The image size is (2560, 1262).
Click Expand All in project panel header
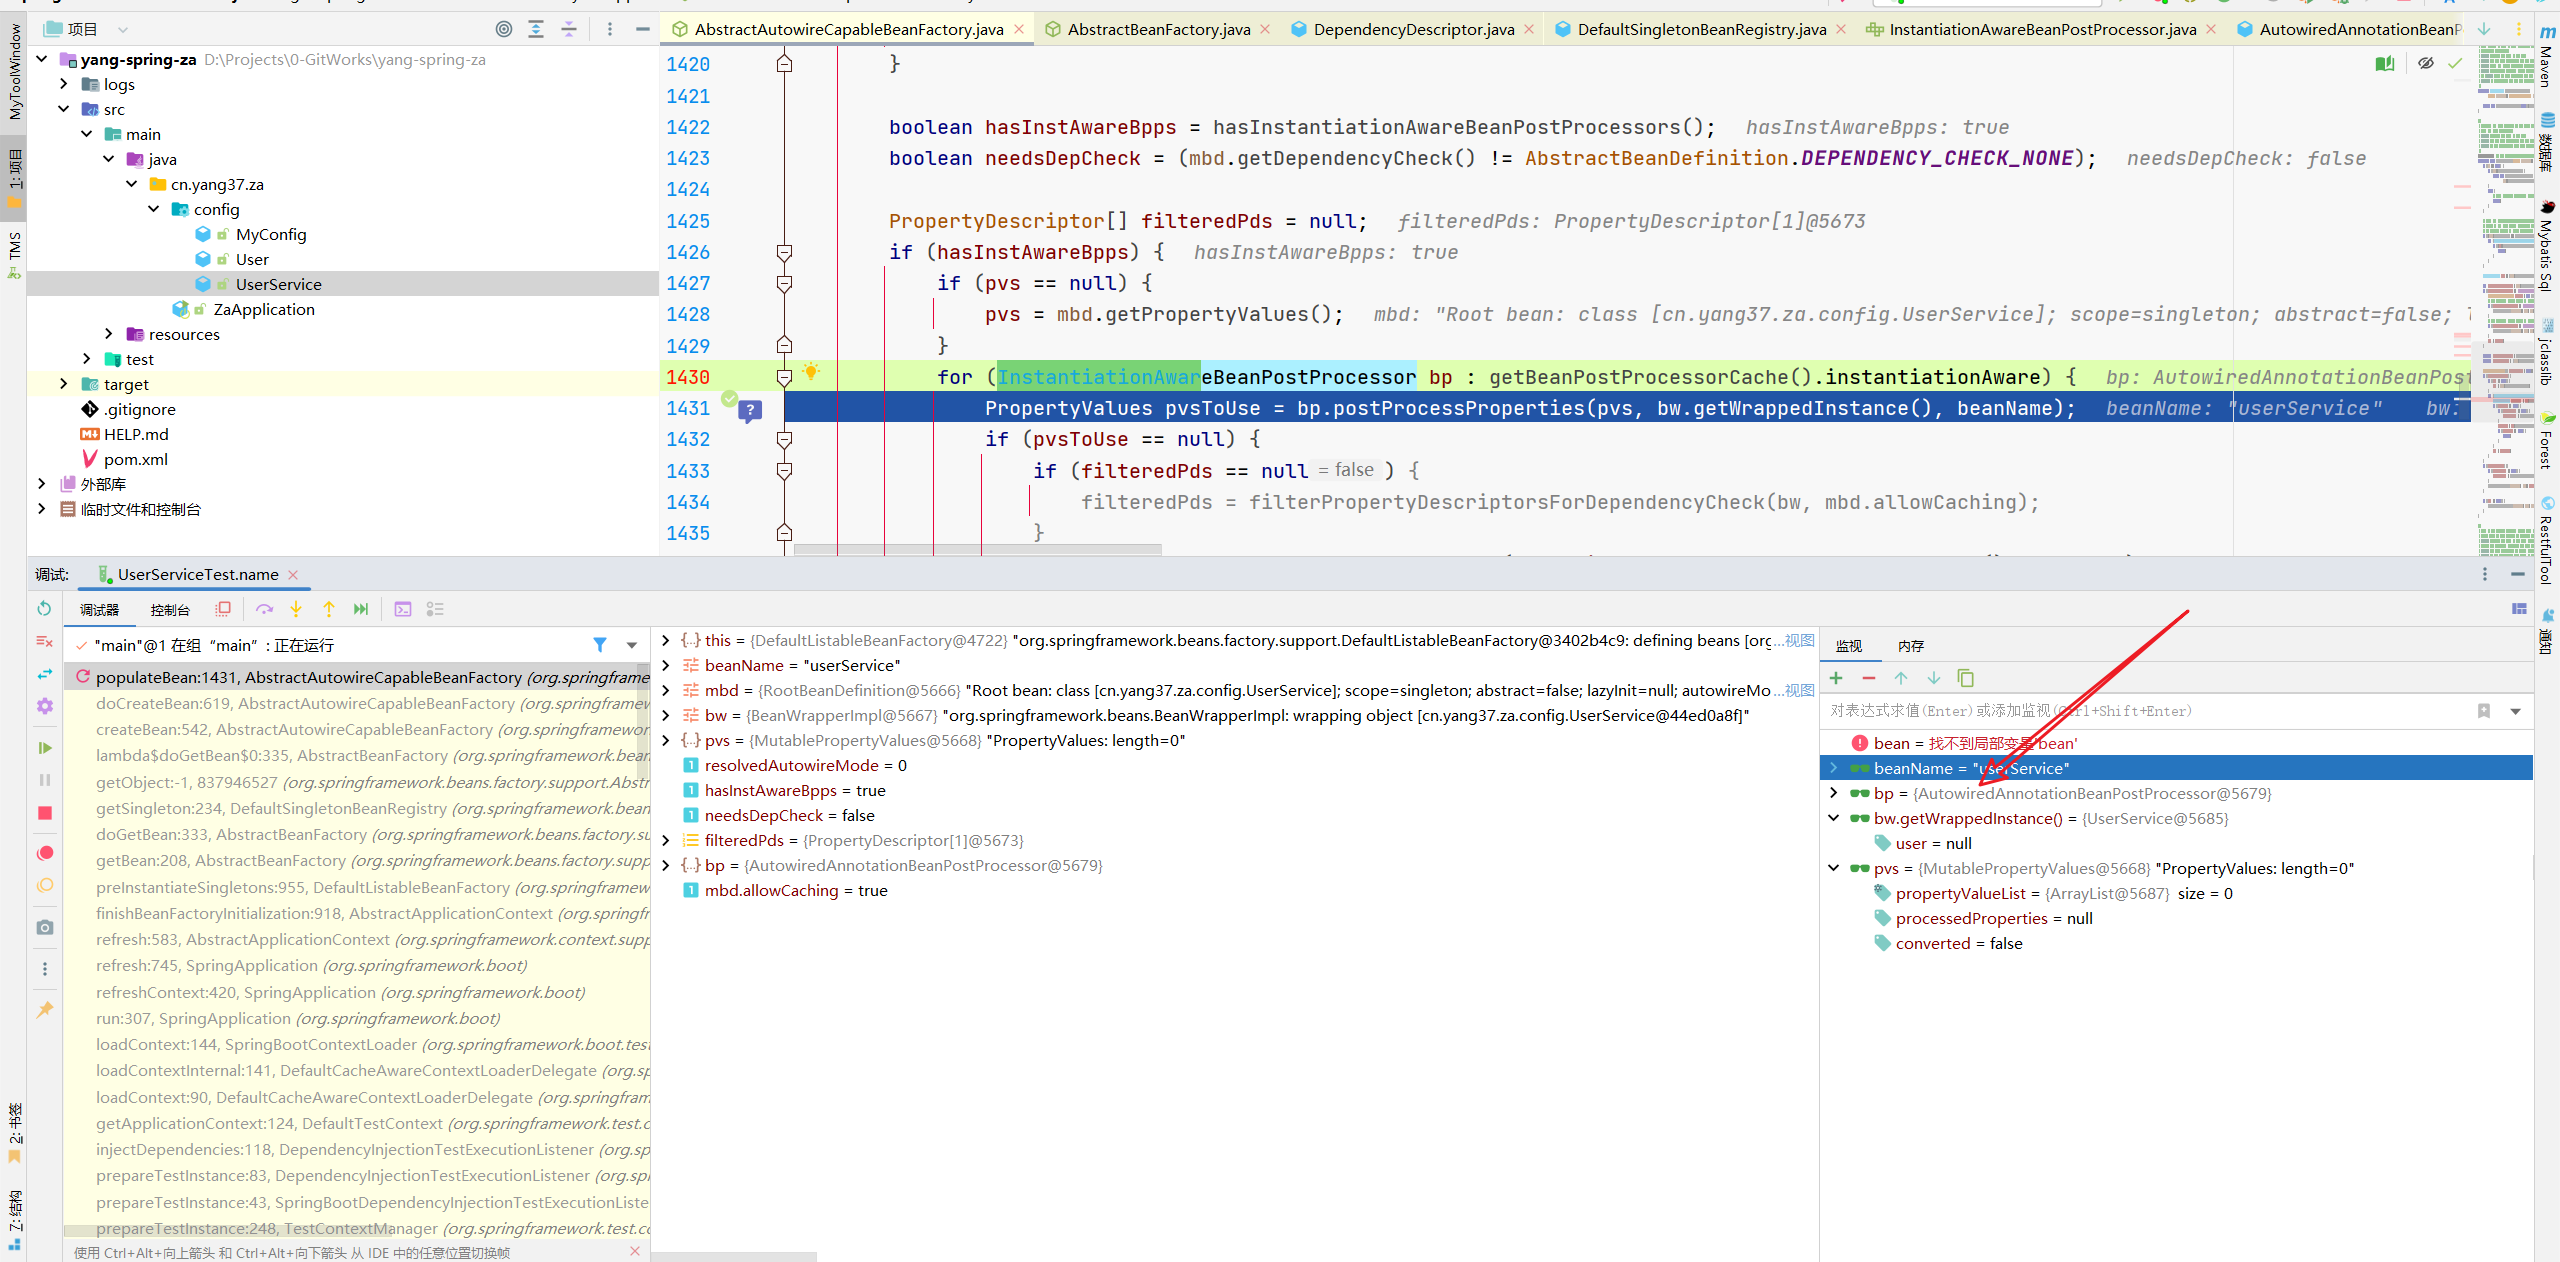(x=536, y=29)
